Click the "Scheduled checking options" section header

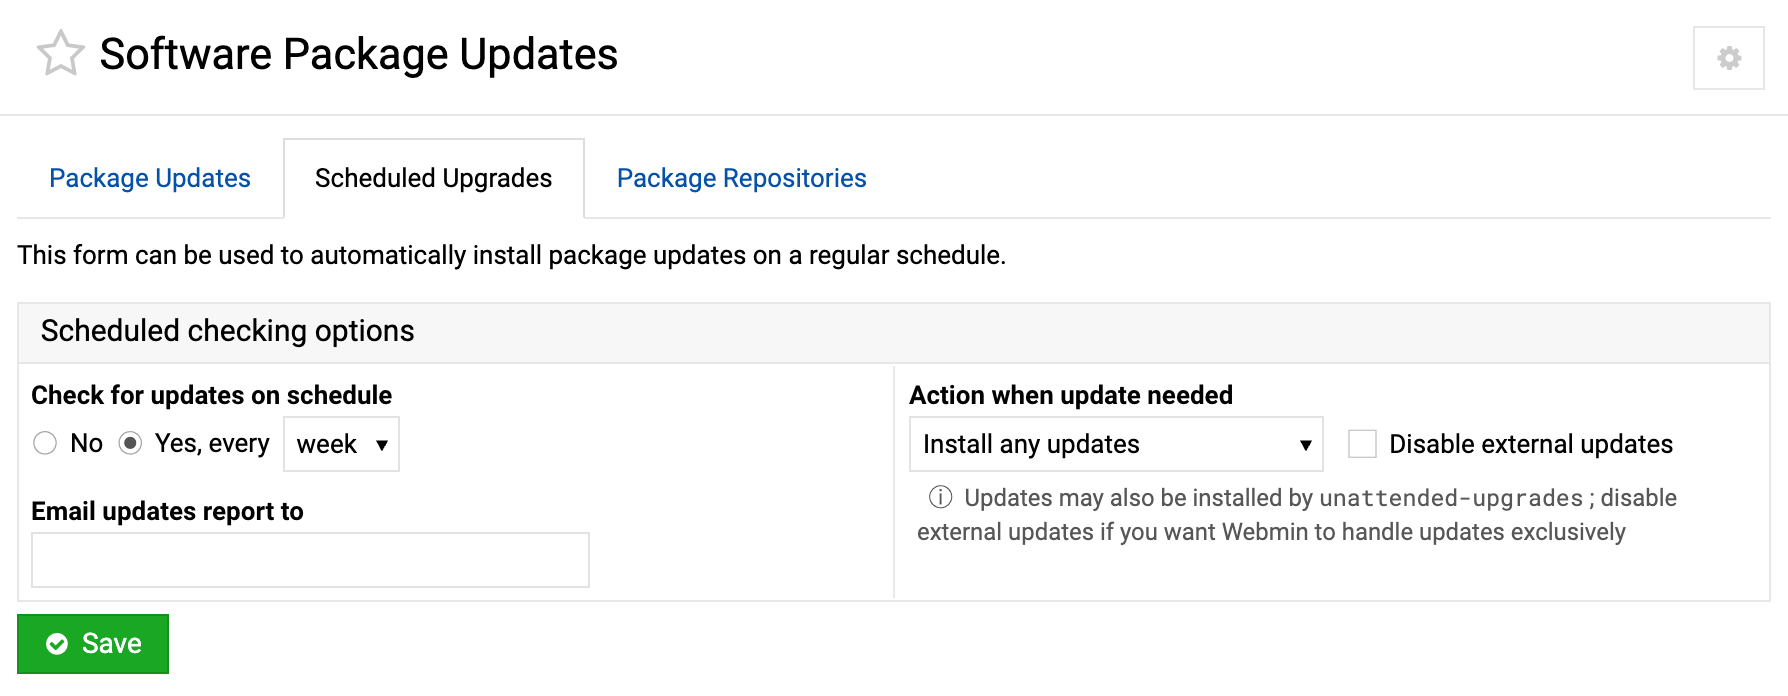[228, 331]
